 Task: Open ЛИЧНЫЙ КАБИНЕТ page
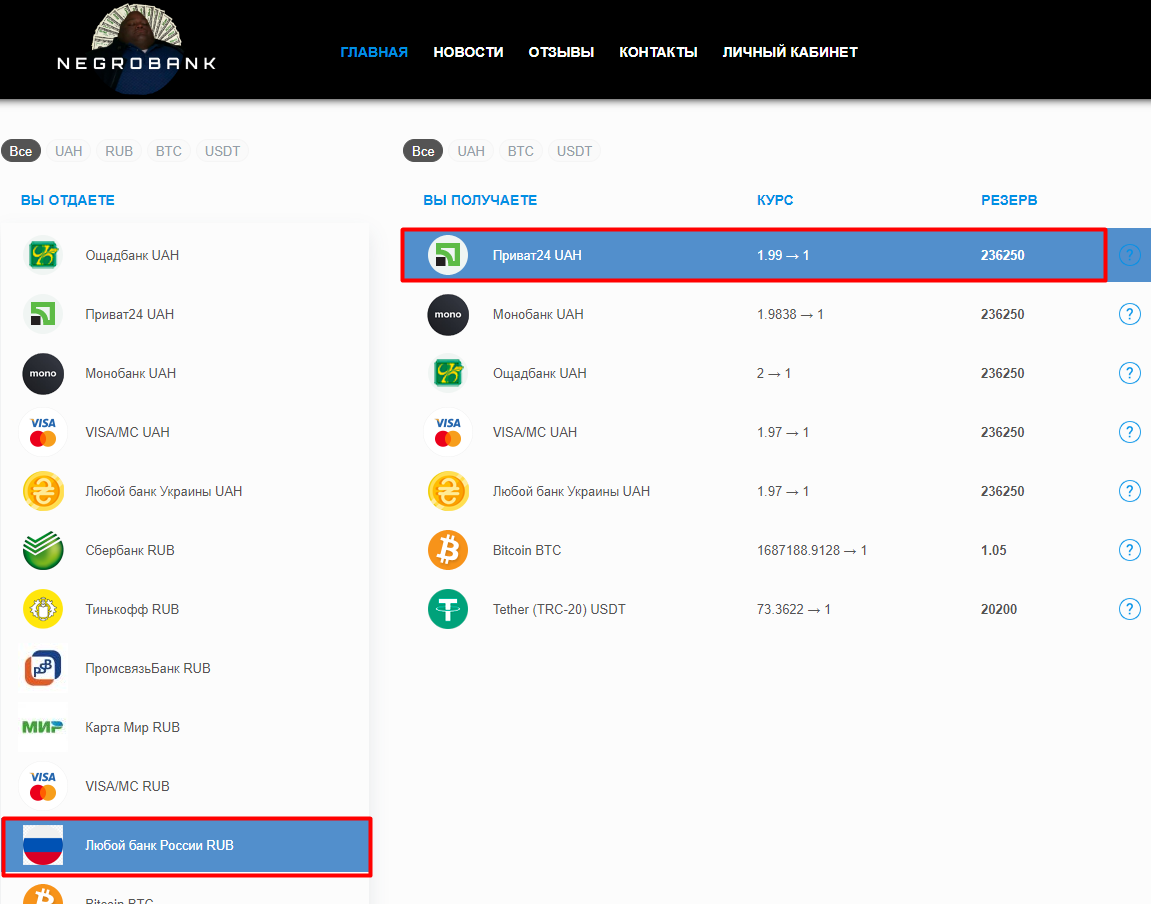point(790,52)
